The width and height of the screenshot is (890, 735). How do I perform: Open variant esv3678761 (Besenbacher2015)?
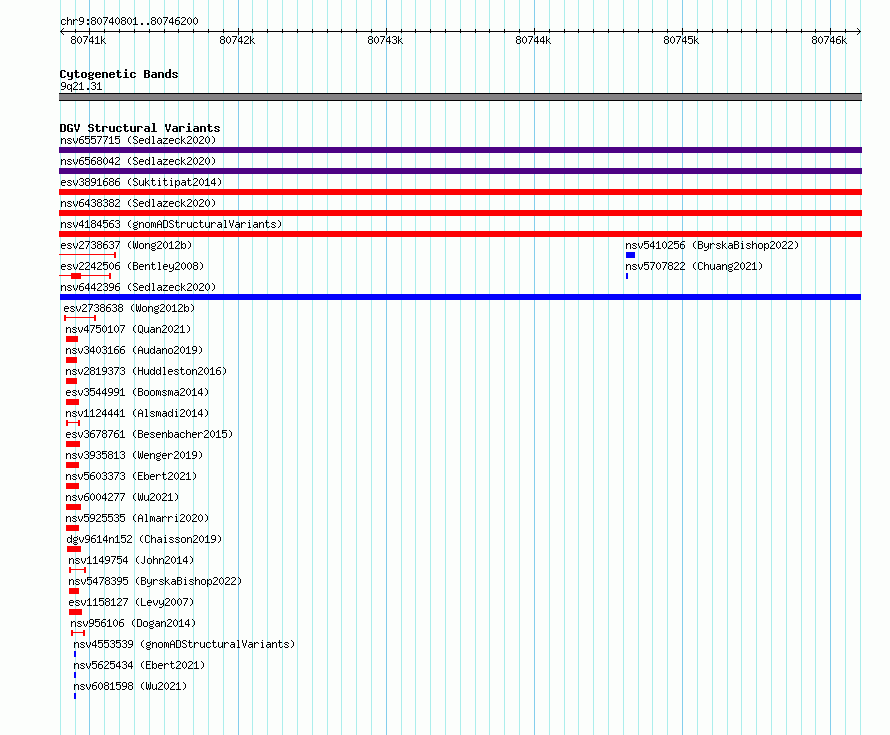[149, 434]
